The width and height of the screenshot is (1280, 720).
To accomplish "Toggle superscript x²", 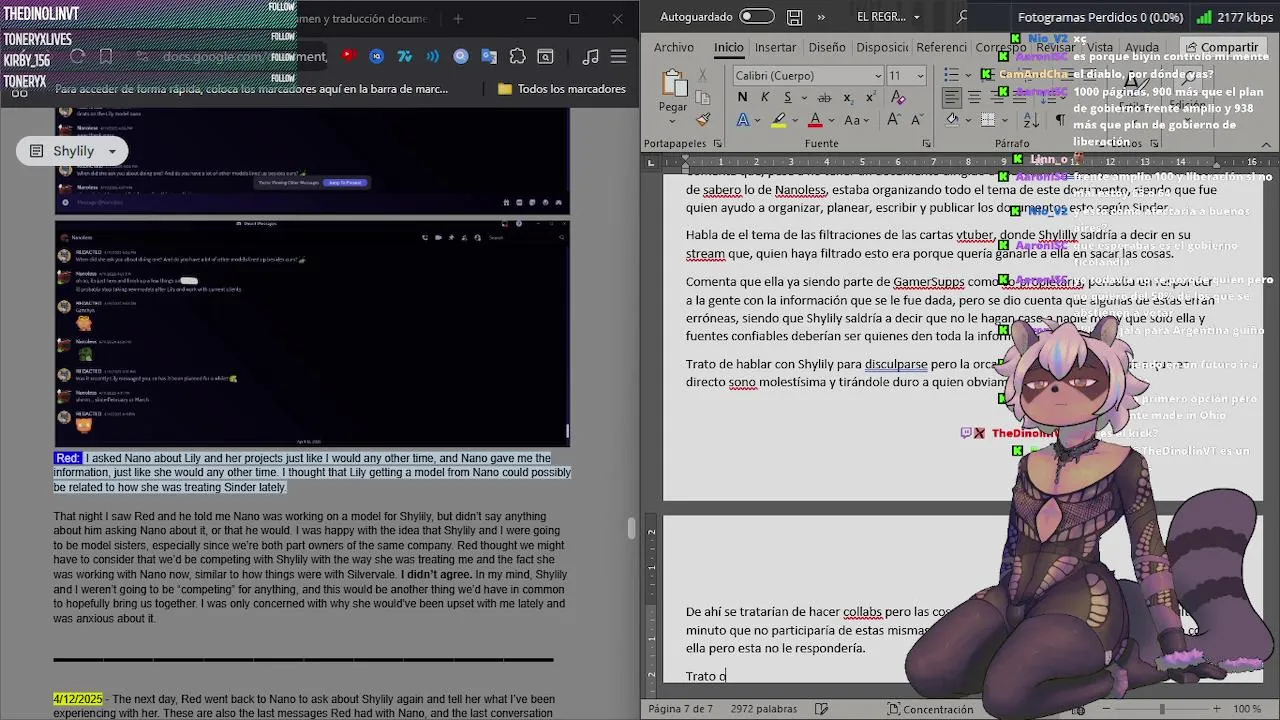I will coord(872,97).
